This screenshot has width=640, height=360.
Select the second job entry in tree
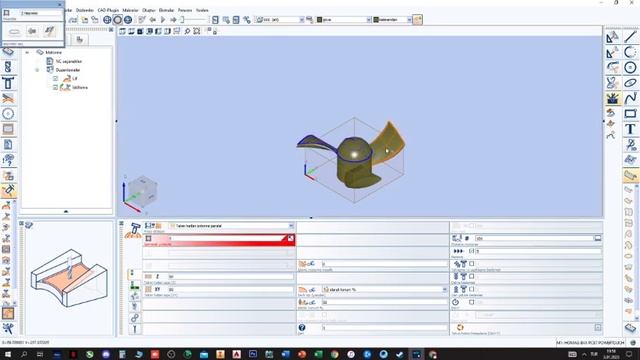[80, 87]
